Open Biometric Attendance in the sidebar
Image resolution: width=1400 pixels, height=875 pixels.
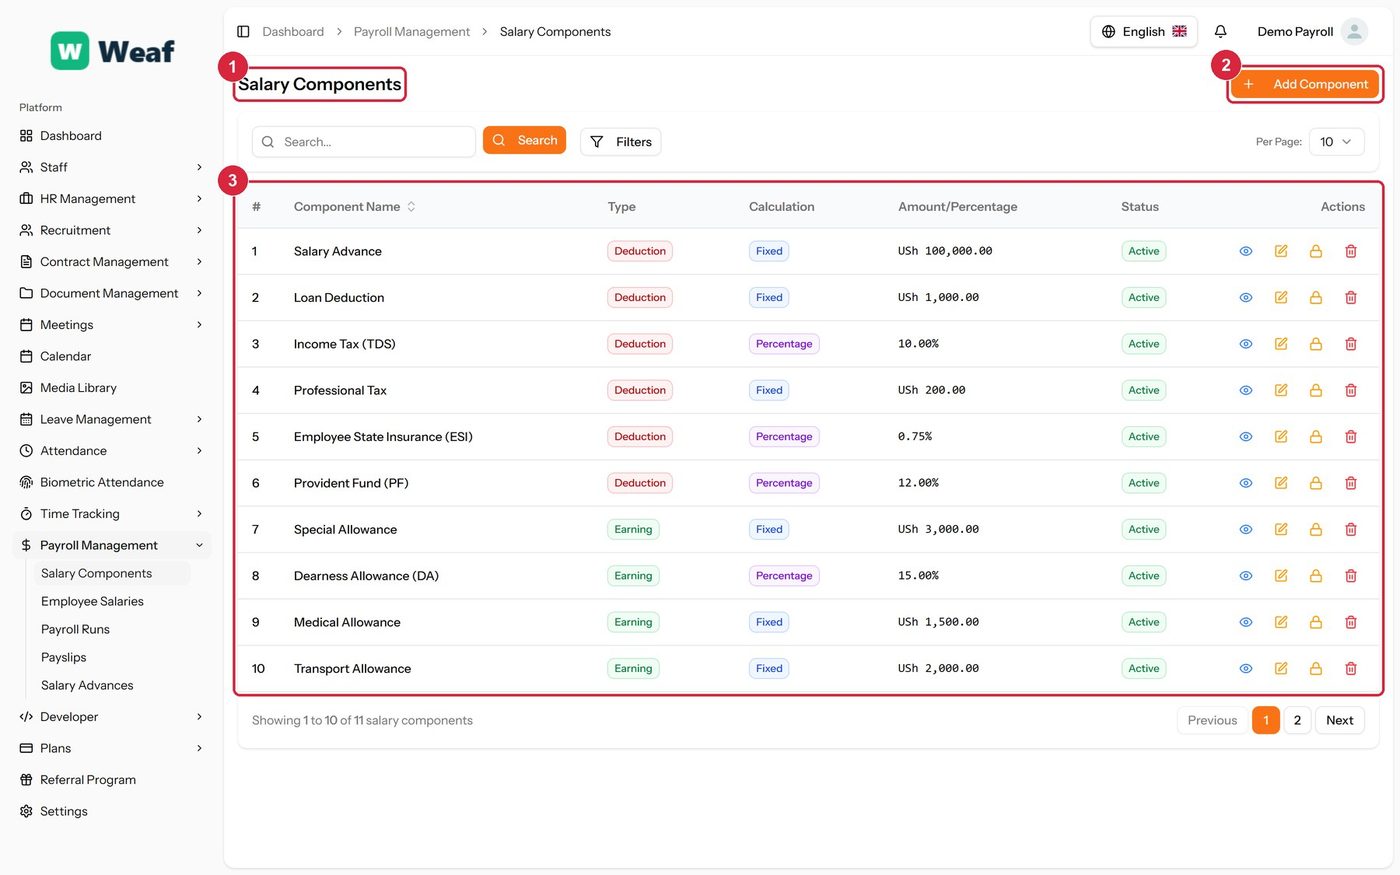click(x=112, y=482)
